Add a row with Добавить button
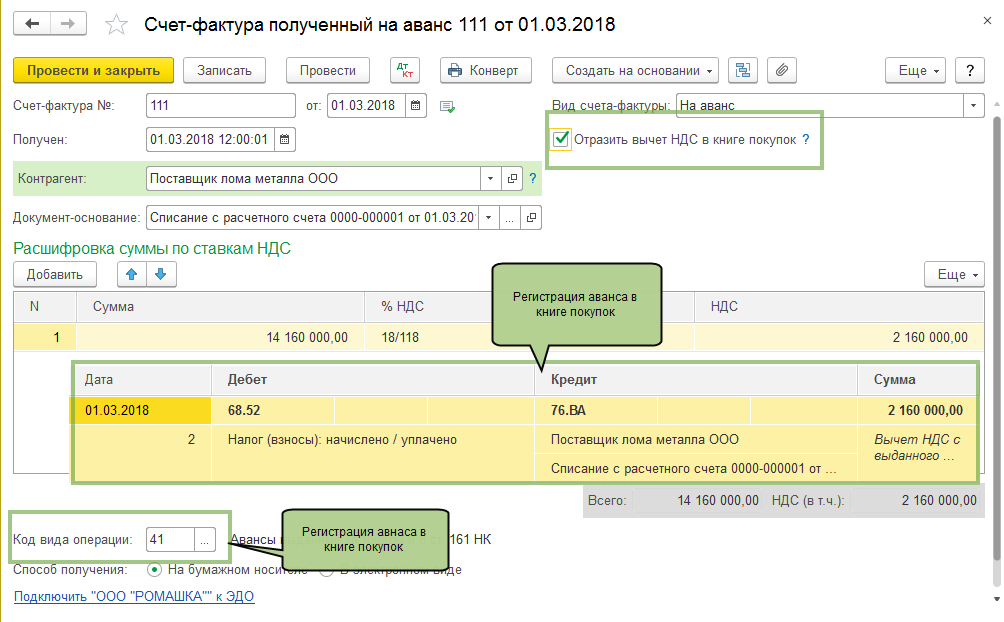Viewport: 1004px width, 622px height. click(55, 274)
